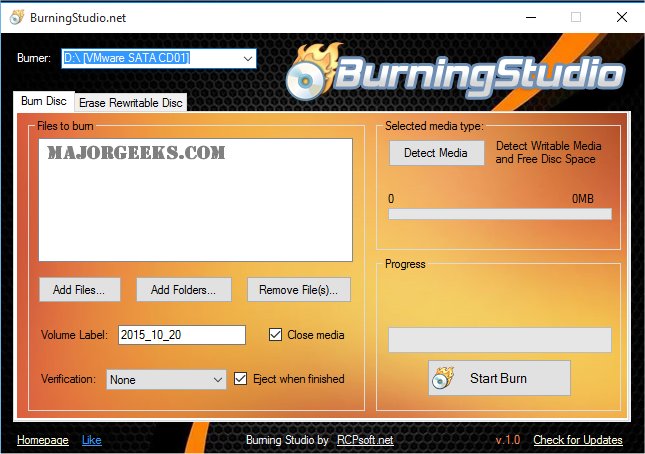Image resolution: width=645 pixels, height=454 pixels.
Task: Open the Burner drive dropdown
Action: pos(159,58)
